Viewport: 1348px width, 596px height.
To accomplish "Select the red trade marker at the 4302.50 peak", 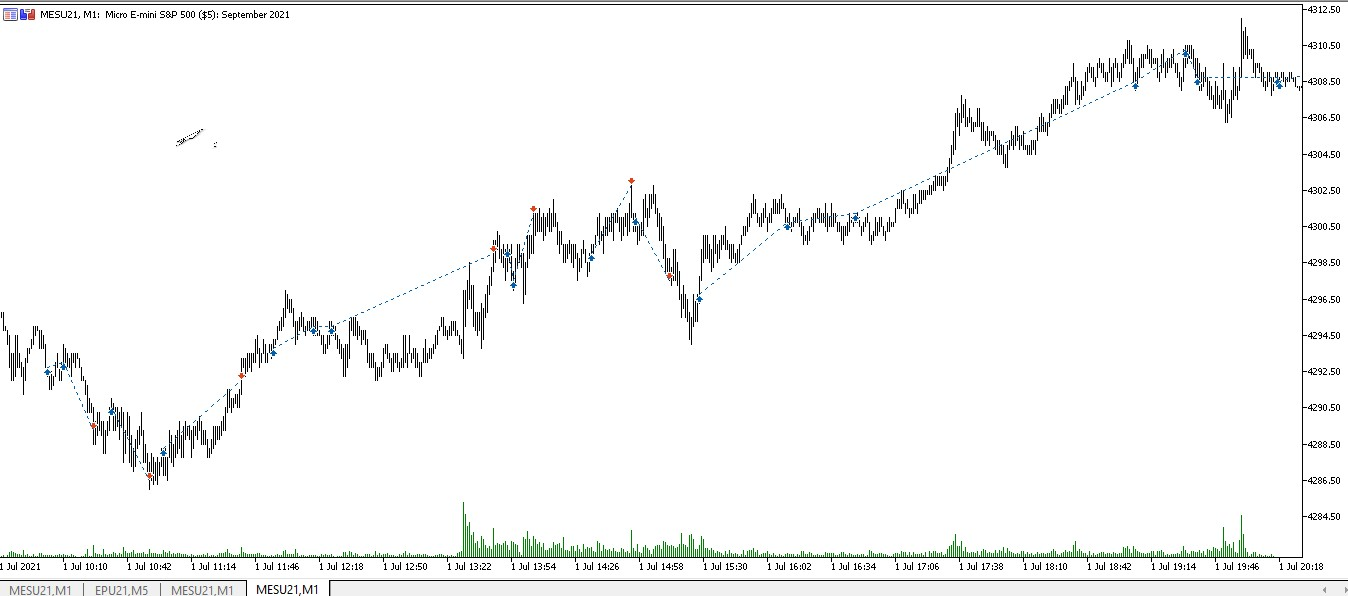I will 631,181.
